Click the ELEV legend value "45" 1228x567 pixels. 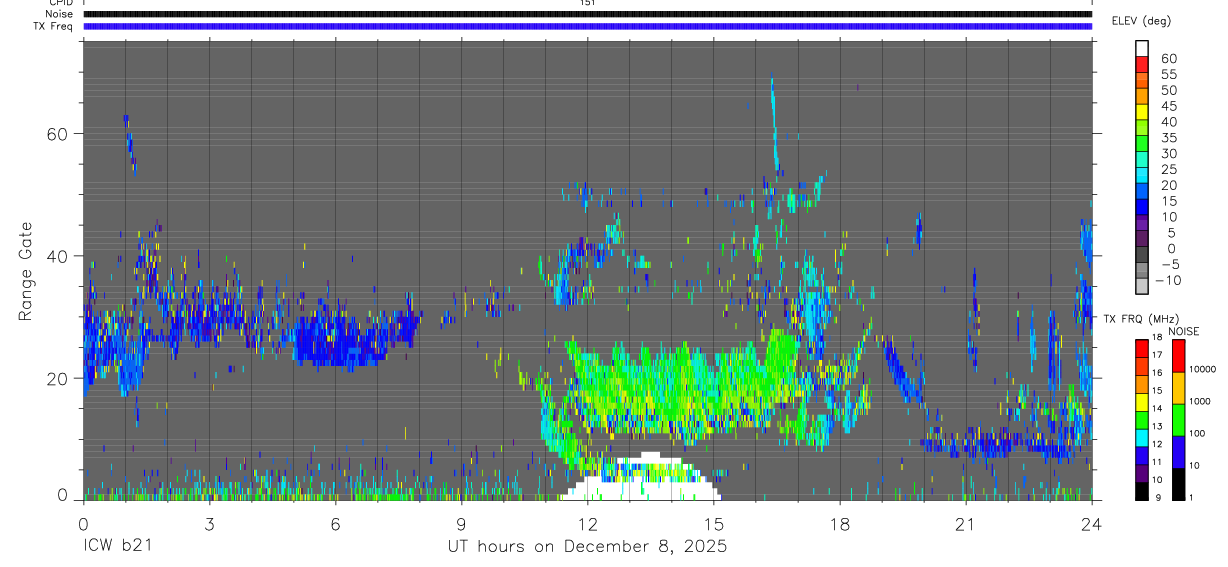(x=1169, y=106)
